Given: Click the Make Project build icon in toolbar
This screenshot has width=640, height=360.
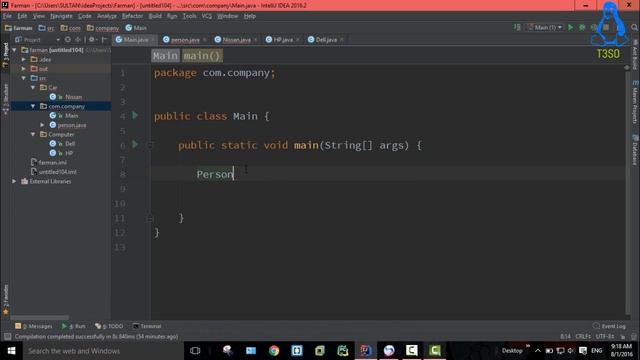Looking at the screenshot, I should (517, 27).
